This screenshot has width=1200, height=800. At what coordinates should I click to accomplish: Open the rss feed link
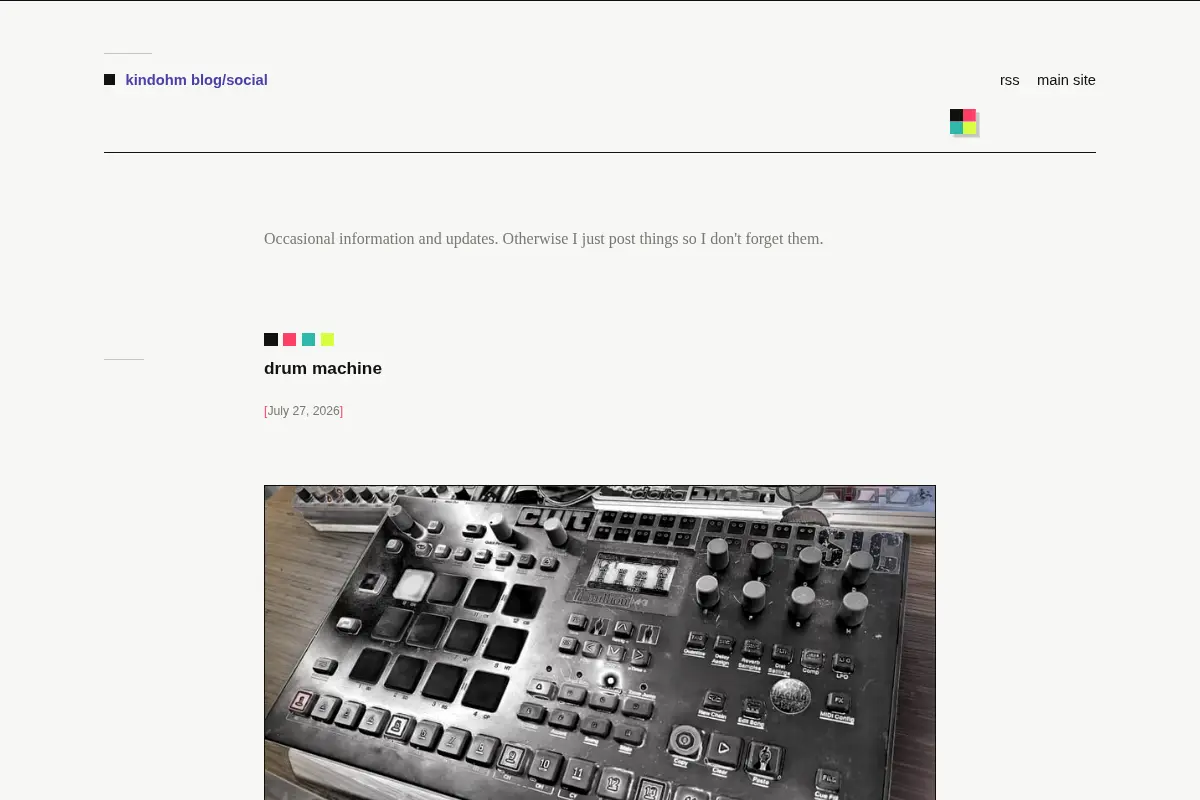1010,80
